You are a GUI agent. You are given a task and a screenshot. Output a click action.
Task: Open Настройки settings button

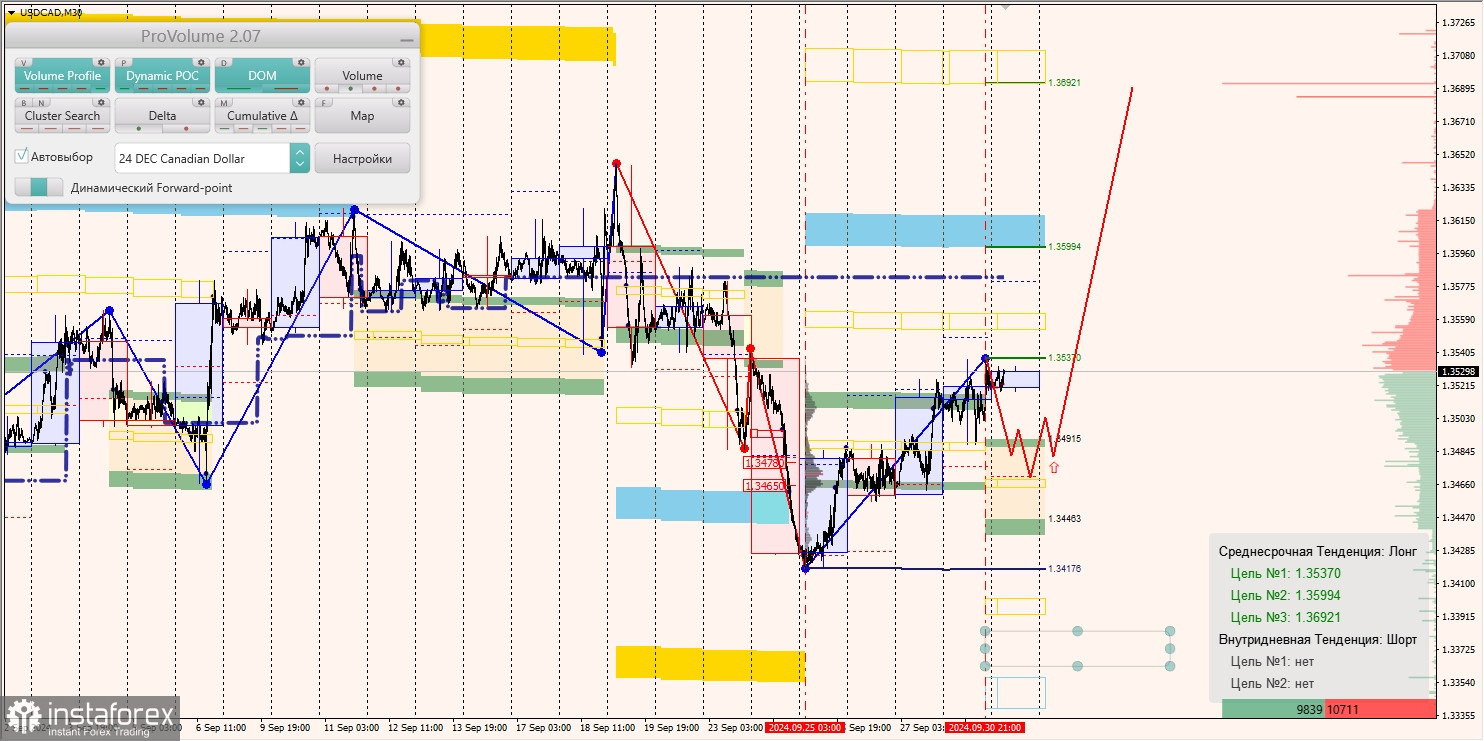[x=362, y=158]
